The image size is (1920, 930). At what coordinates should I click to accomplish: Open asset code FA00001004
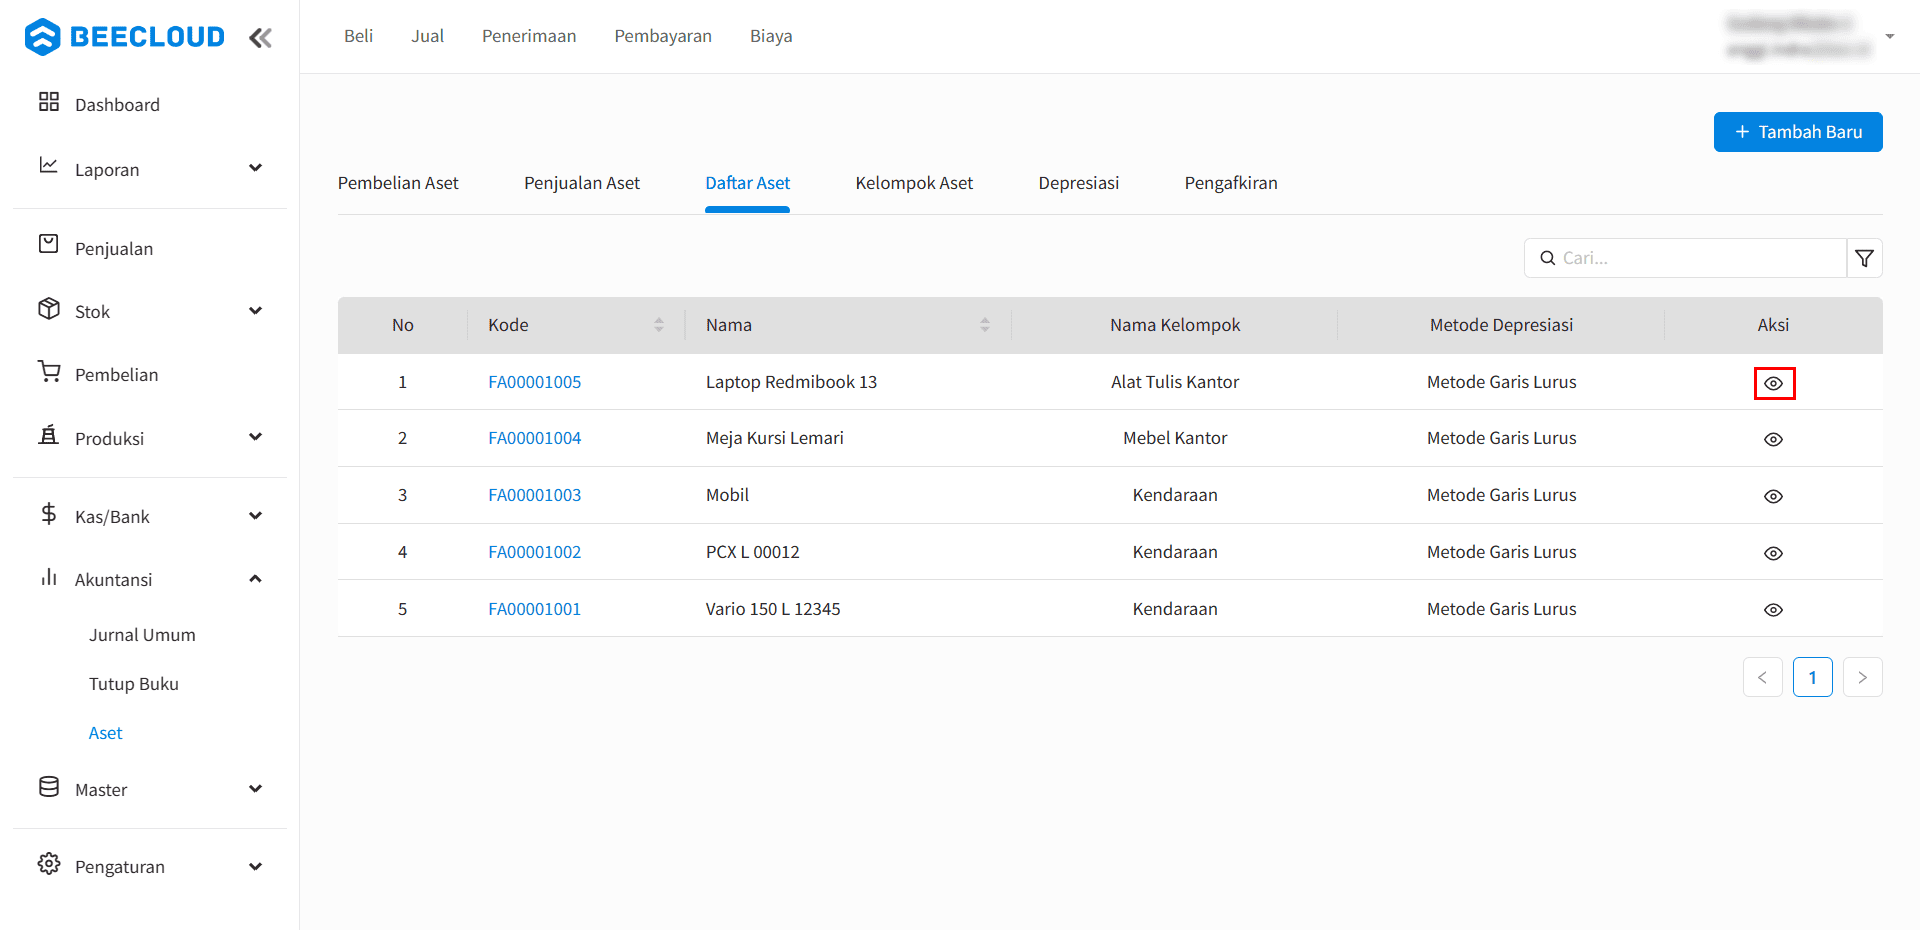pyautogui.click(x=534, y=438)
